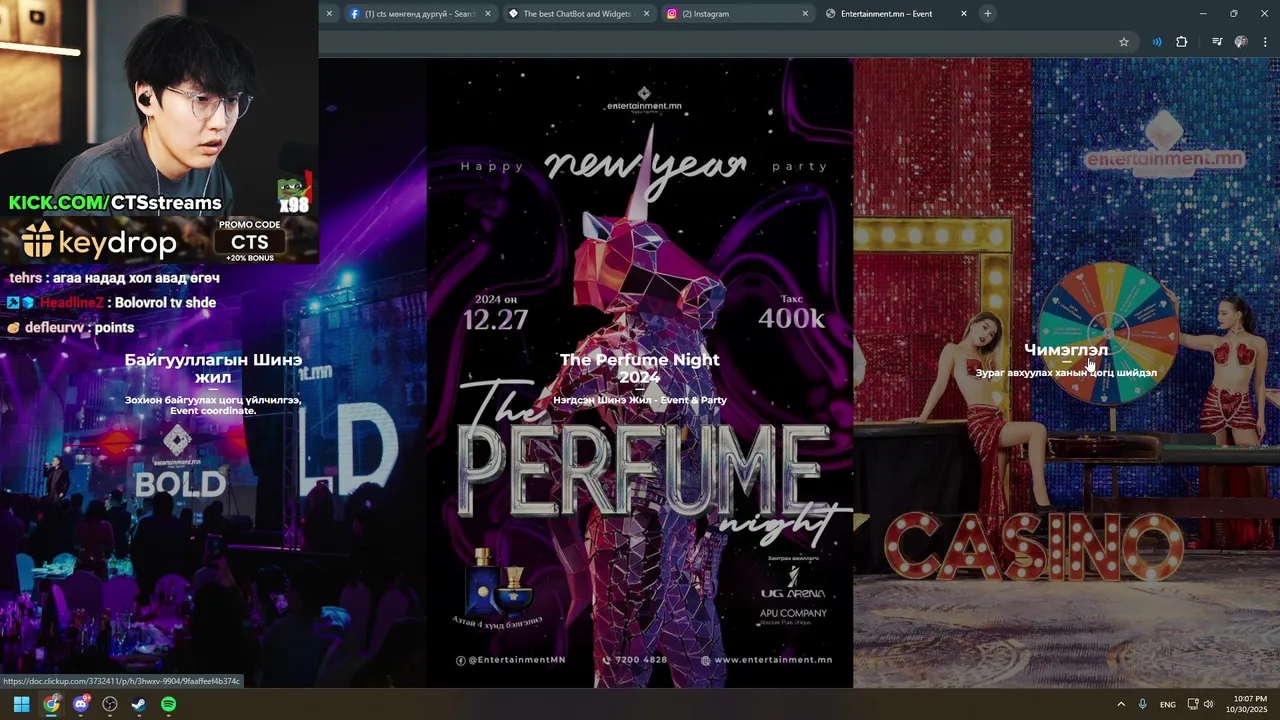This screenshot has height=720, width=1280.
Task: Close the ChatBot and Widgets tab
Action: pyautogui.click(x=646, y=14)
